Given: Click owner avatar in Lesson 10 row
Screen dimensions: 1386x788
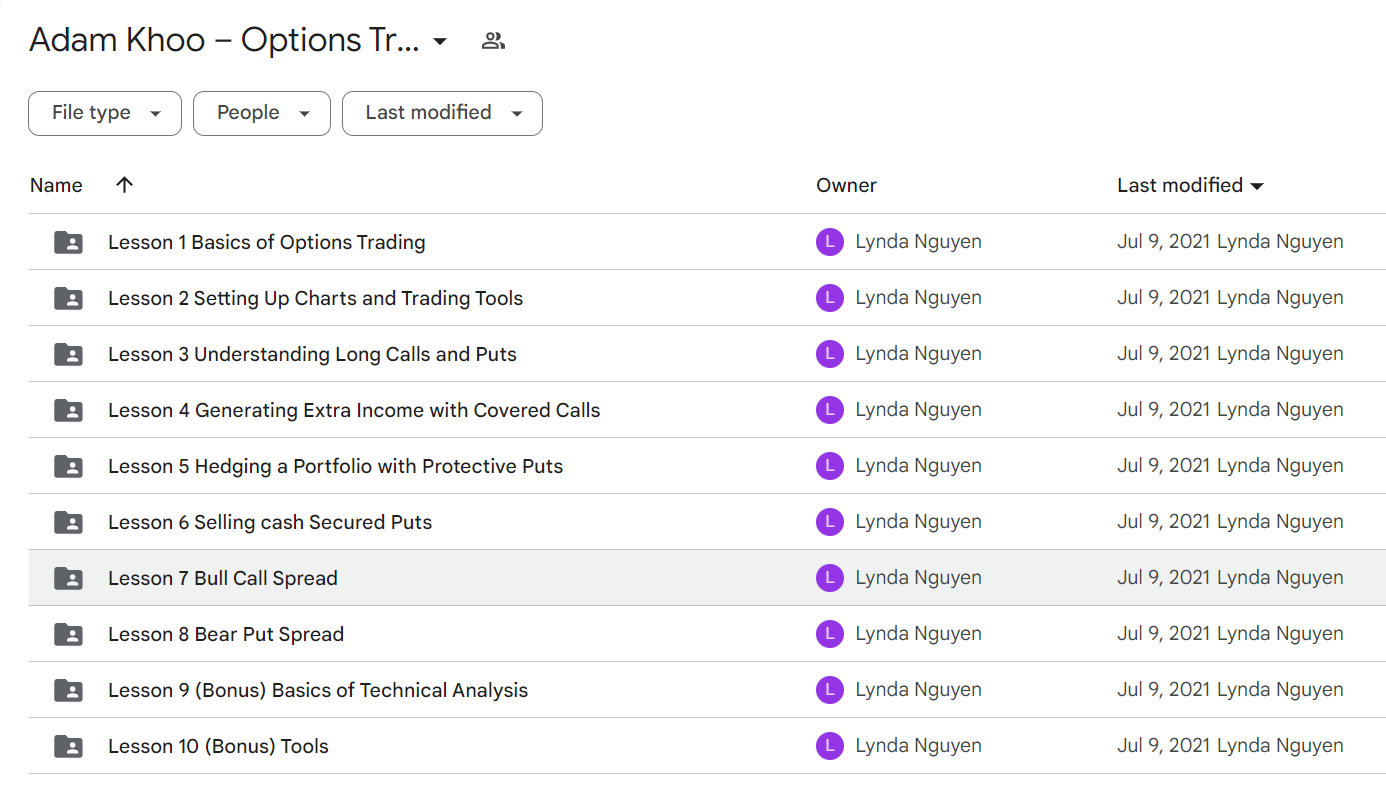Looking at the screenshot, I should (830, 746).
